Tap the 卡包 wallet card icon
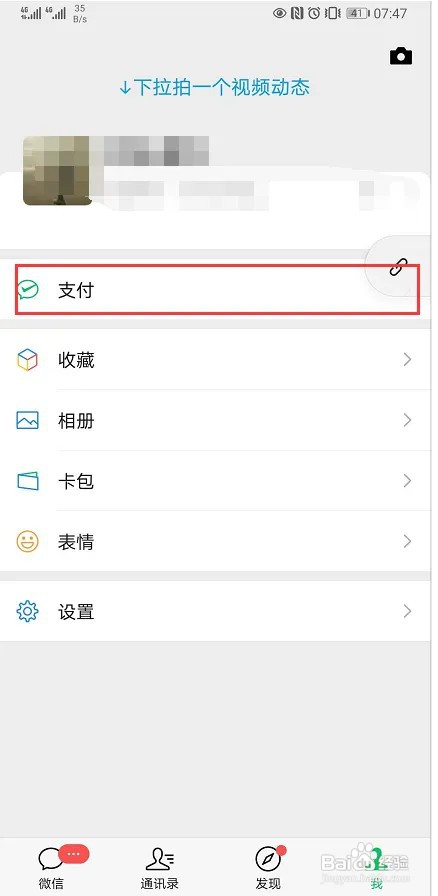 [27, 481]
